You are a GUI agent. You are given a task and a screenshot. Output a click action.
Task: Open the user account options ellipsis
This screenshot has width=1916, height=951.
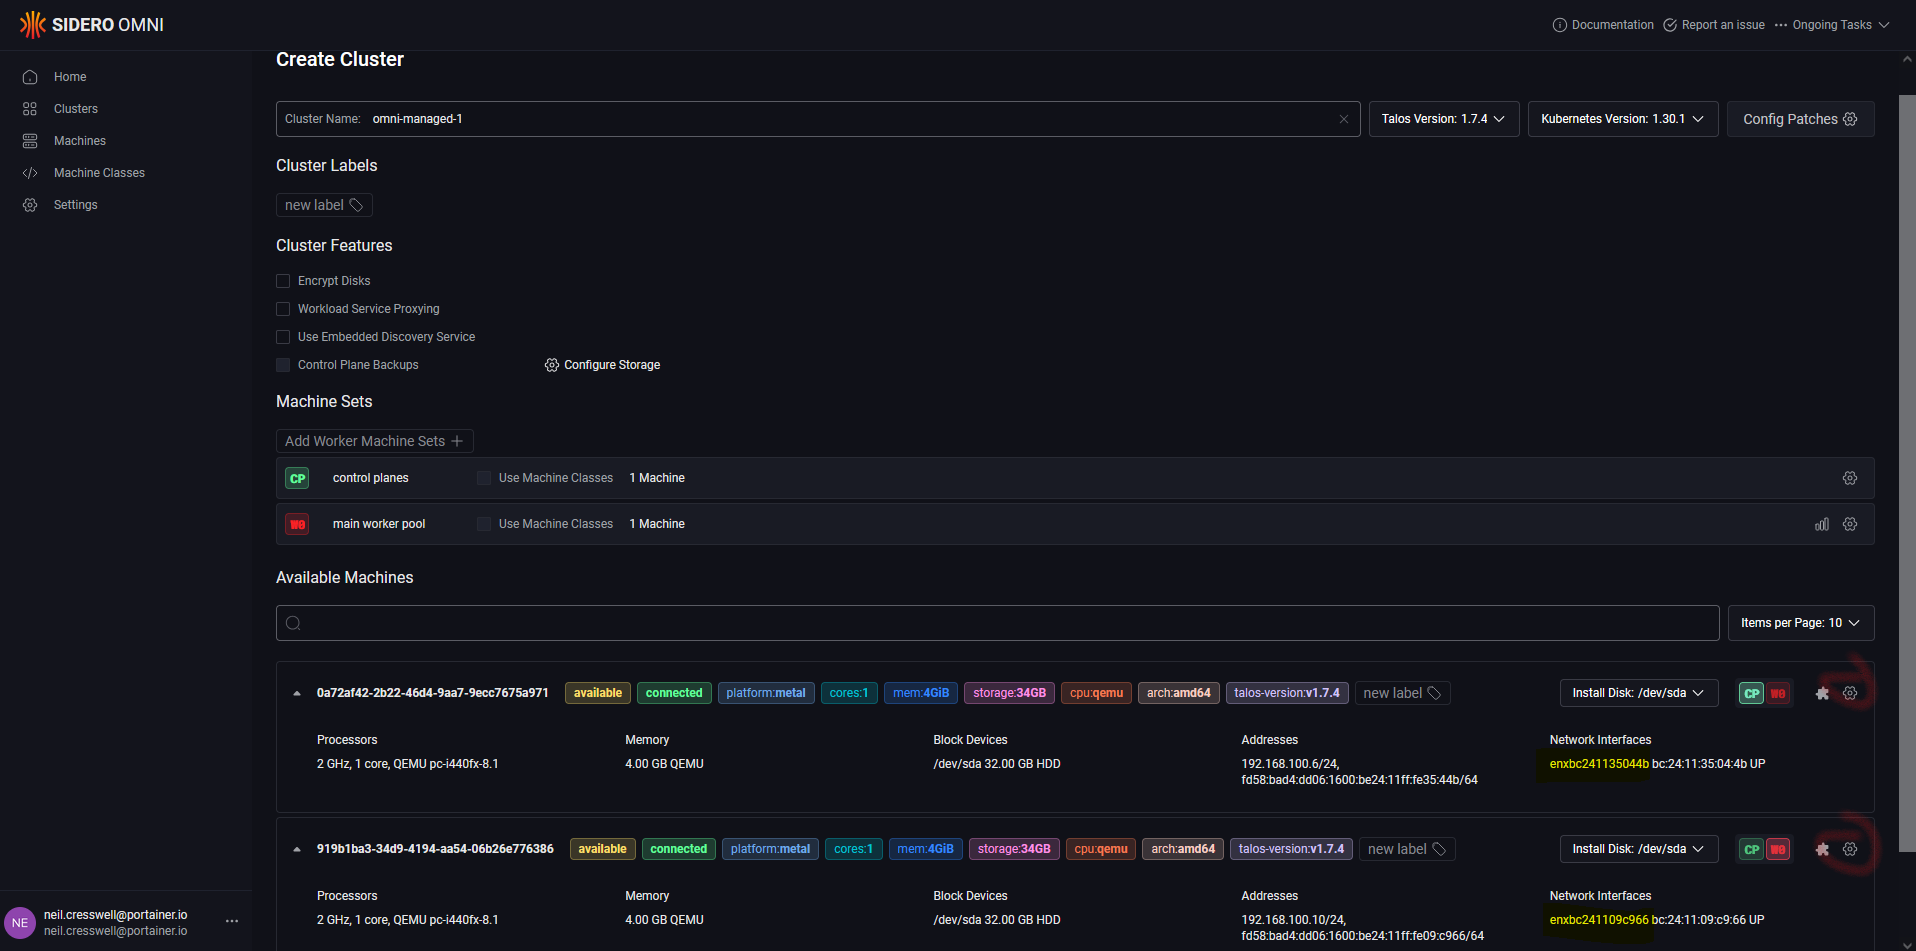coord(232,921)
